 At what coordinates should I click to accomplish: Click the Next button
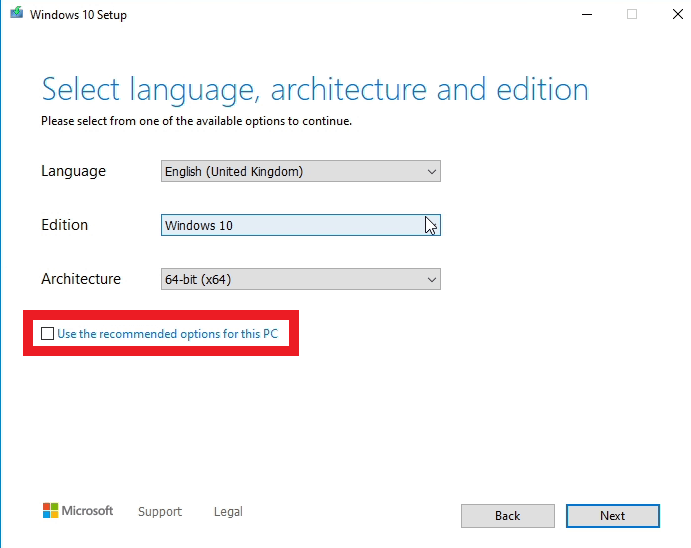(613, 515)
